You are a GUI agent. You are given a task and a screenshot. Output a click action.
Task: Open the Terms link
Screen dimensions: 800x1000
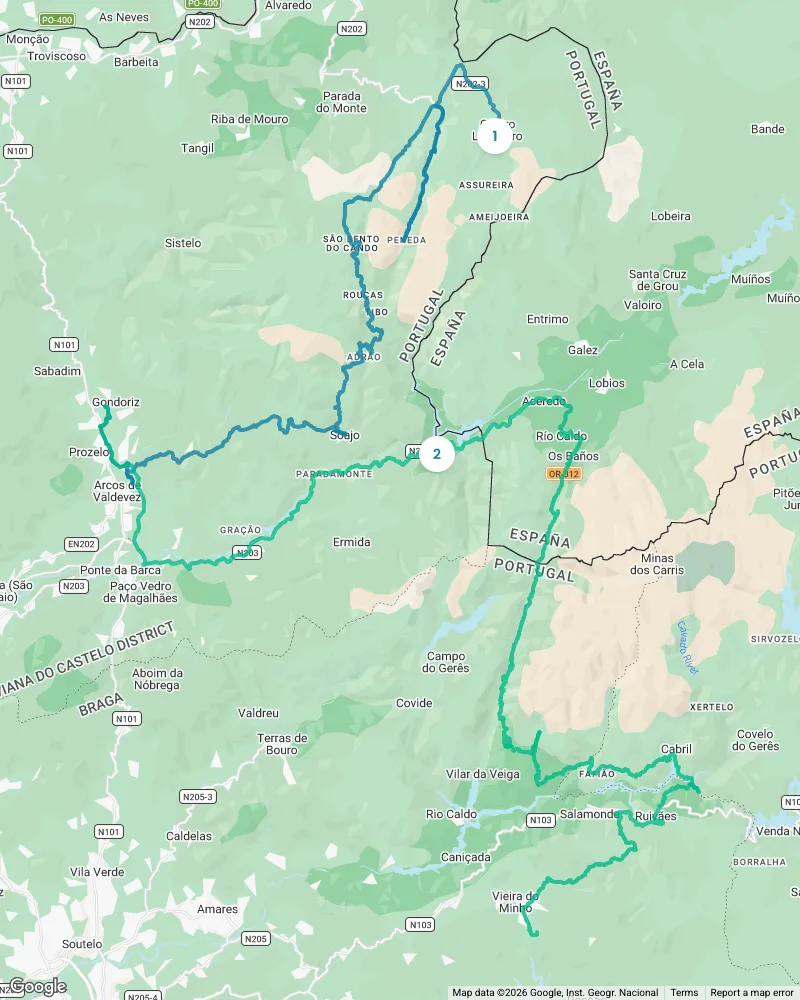[x=684, y=992]
